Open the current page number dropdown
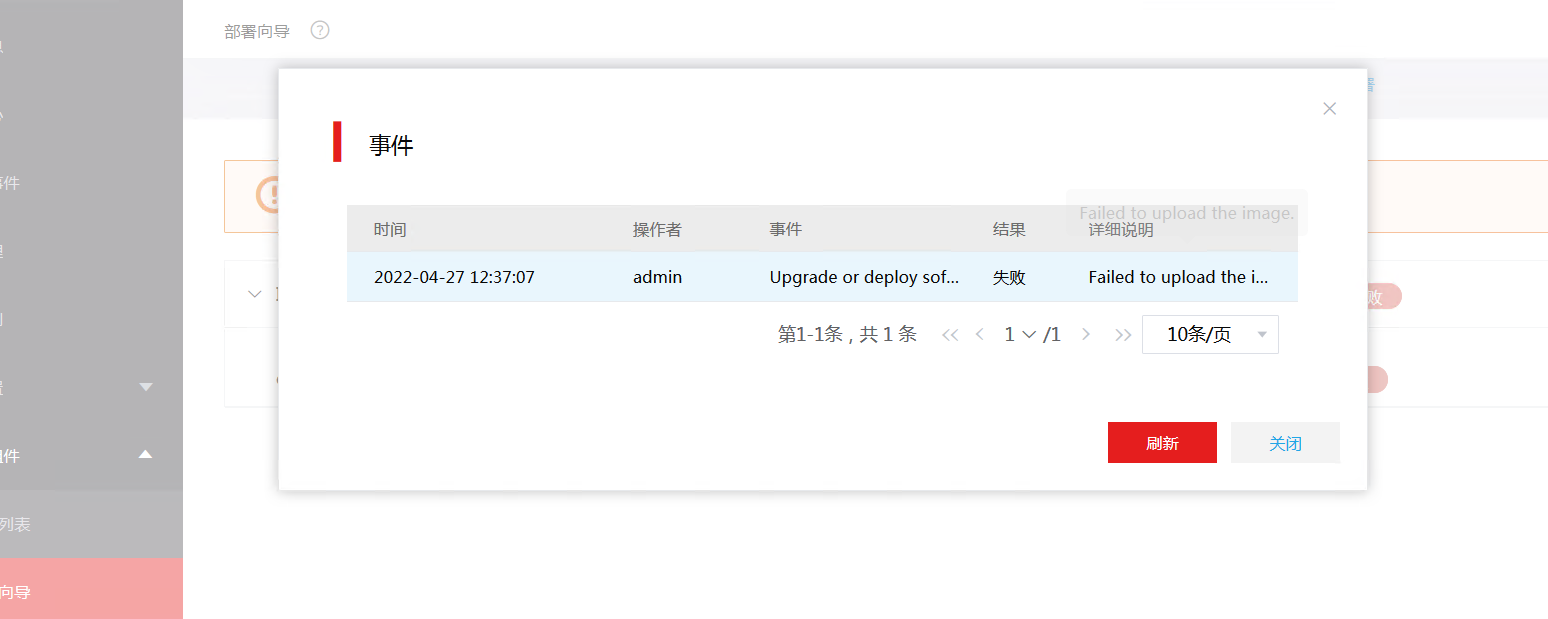1548x619 pixels. (1021, 335)
